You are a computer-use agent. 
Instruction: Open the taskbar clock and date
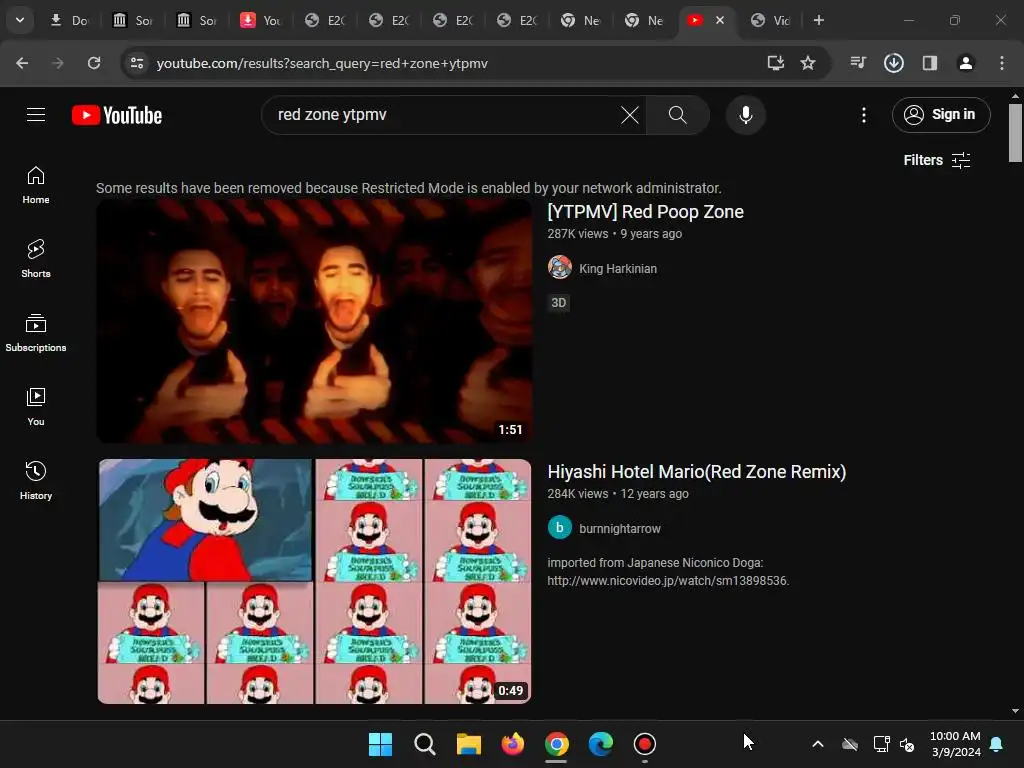click(x=955, y=744)
